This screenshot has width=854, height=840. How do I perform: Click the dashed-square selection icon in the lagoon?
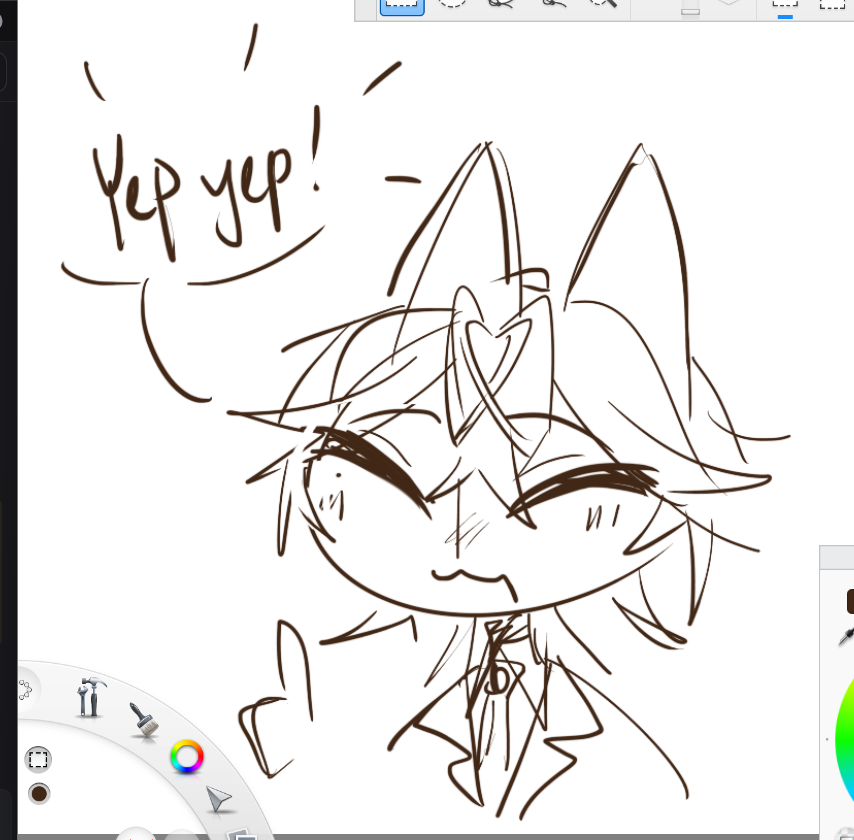[38, 759]
